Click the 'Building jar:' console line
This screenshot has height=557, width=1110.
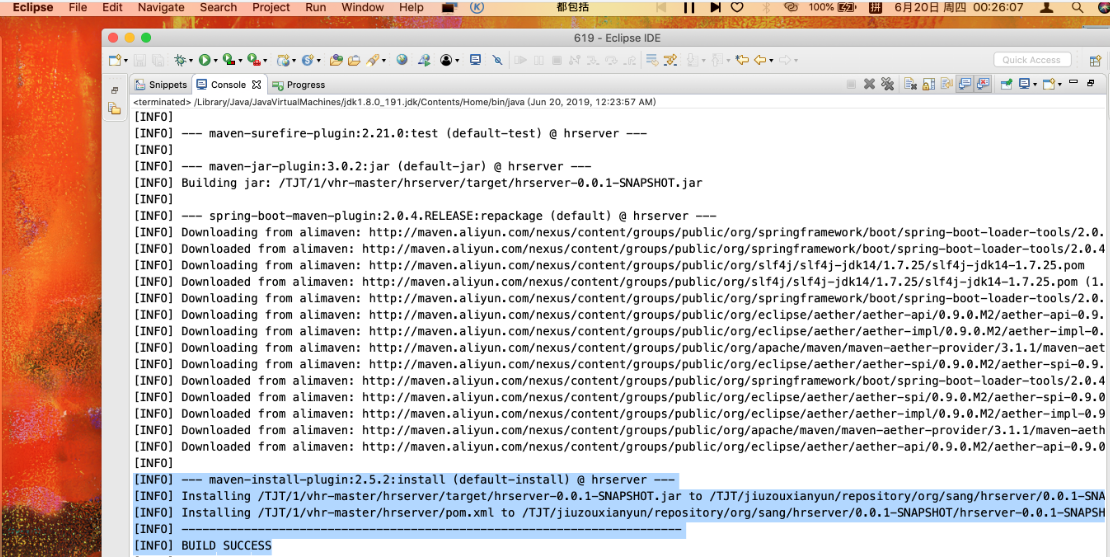[418, 183]
